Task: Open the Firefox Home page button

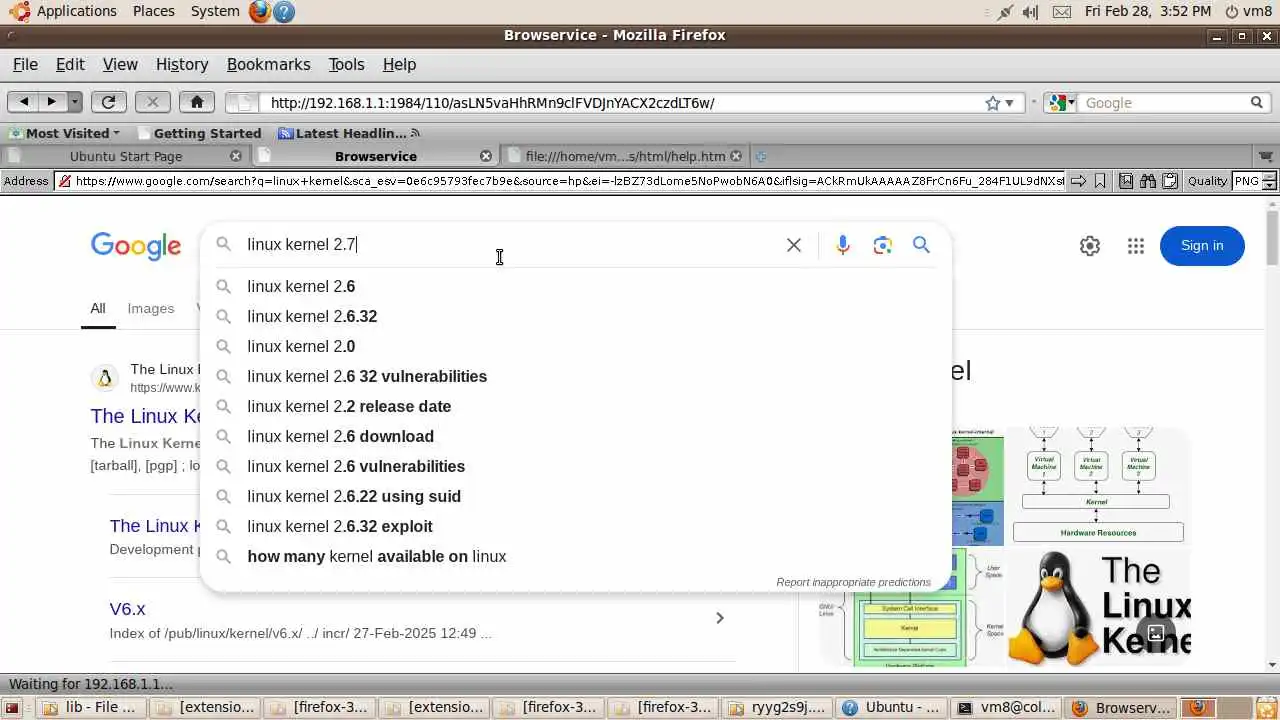Action: point(196,102)
